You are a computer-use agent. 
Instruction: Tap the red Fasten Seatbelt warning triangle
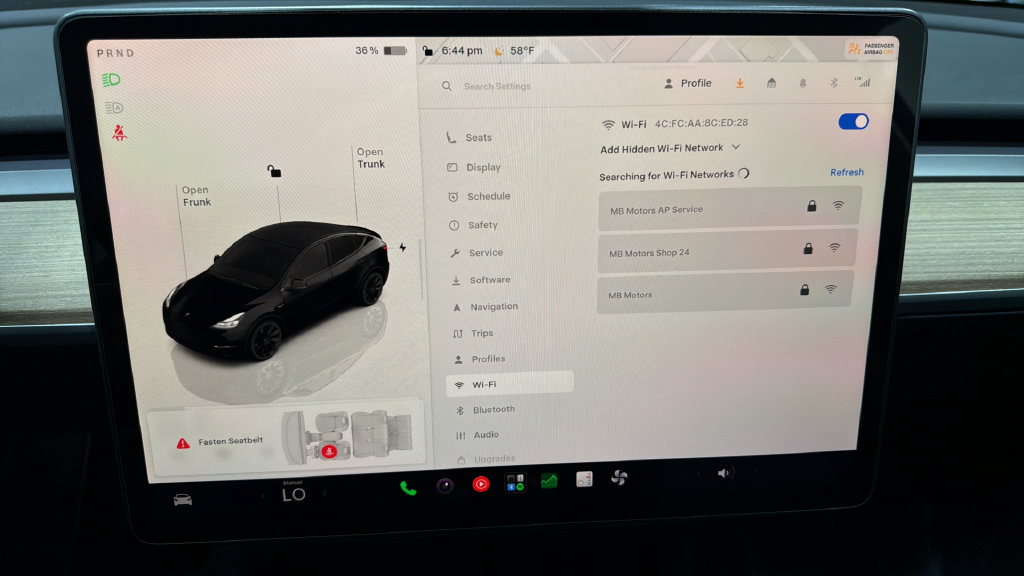(x=183, y=443)
